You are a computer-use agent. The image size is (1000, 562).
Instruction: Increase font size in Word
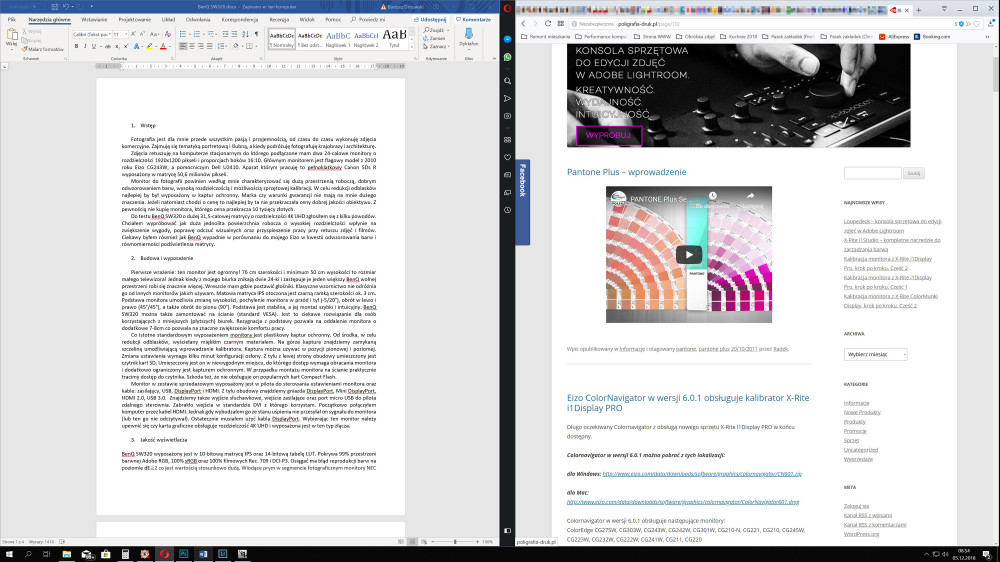tap(133, 34)
